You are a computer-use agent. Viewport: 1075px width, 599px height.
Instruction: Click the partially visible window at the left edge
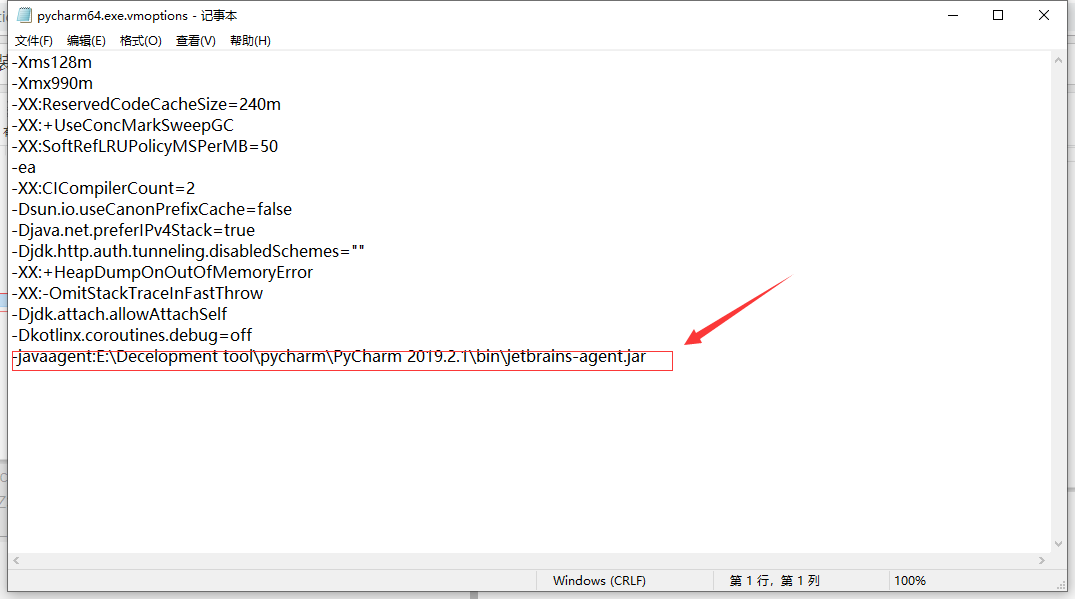point(3,300)
